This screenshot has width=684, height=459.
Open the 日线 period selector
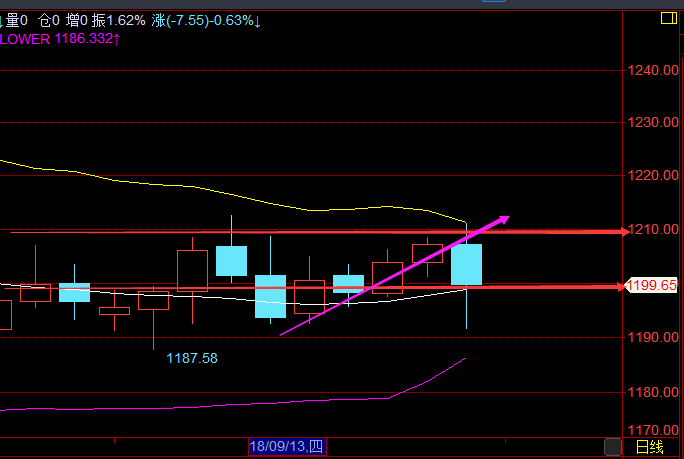pyautogui.click(x=648, y=447)
